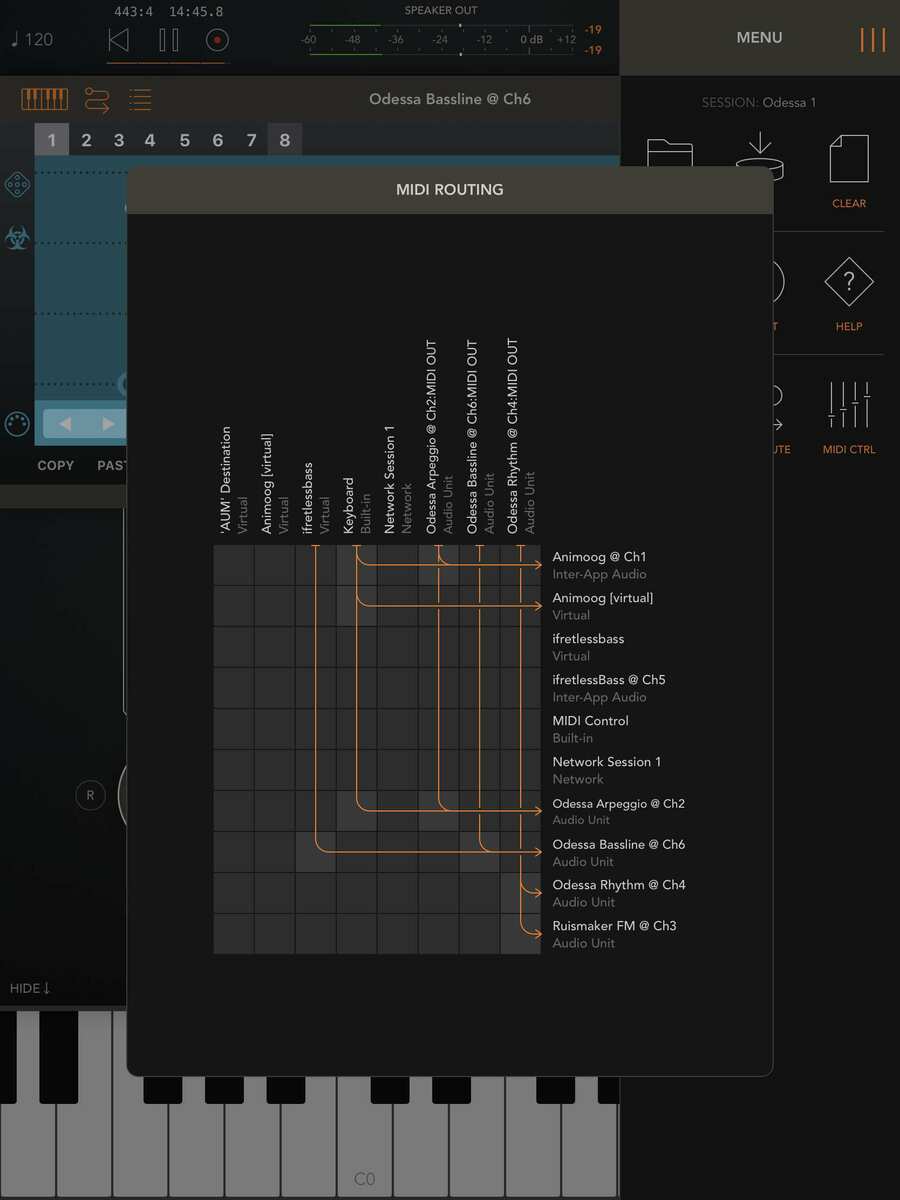Click the MIDI Control destination label
The width and height of the screenshot is (900, 1200).
click(590, 729)
